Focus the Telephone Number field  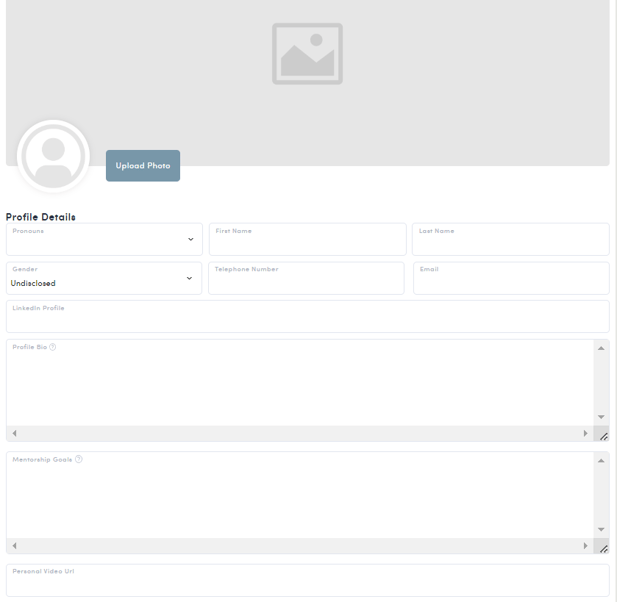[306, 278]
